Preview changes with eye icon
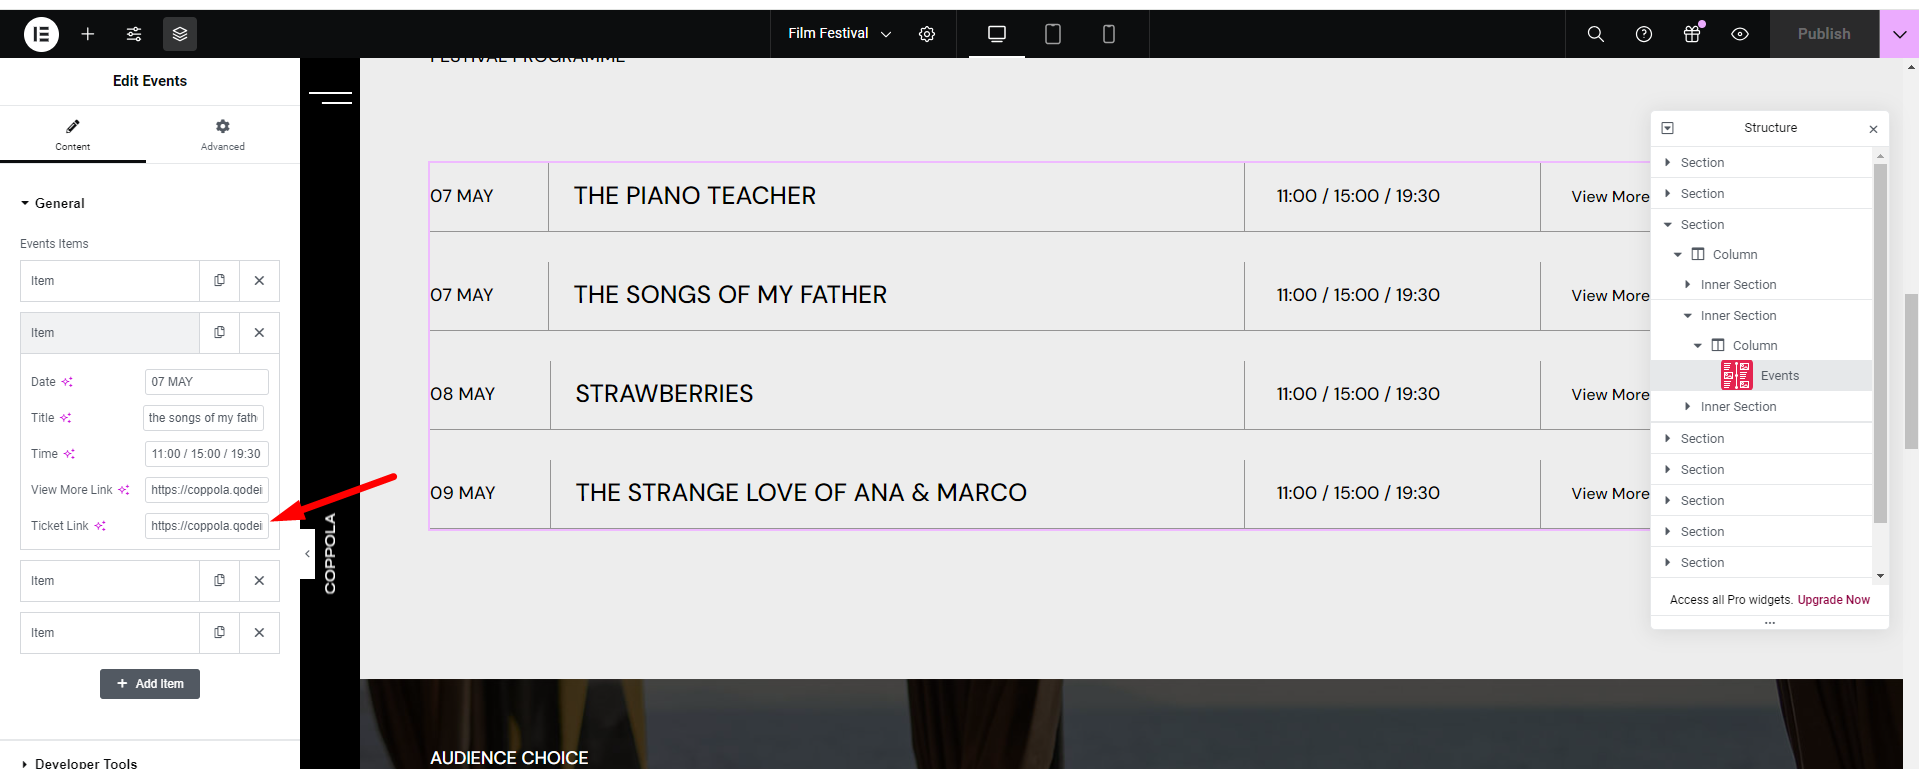The height and width of the screenshot is (769, 1919). click(x=1740, y=34)
